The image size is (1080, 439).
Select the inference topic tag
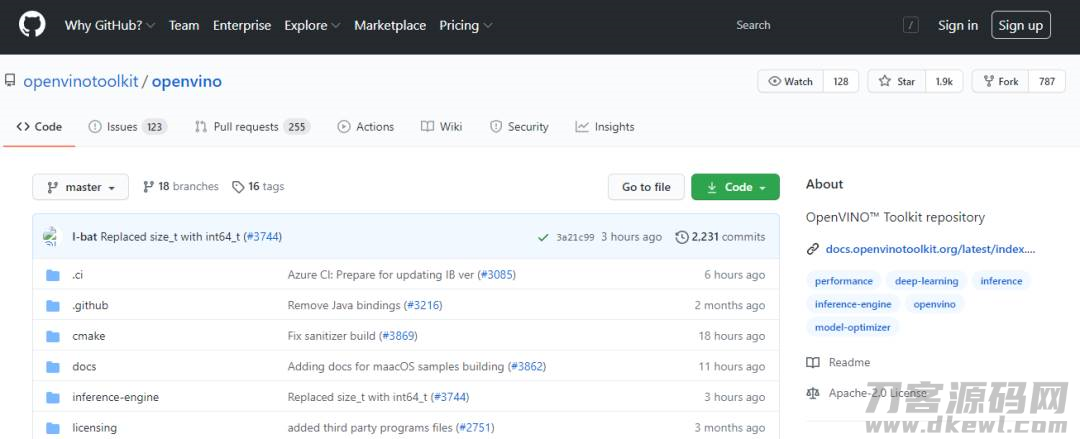click(1001, 281)
